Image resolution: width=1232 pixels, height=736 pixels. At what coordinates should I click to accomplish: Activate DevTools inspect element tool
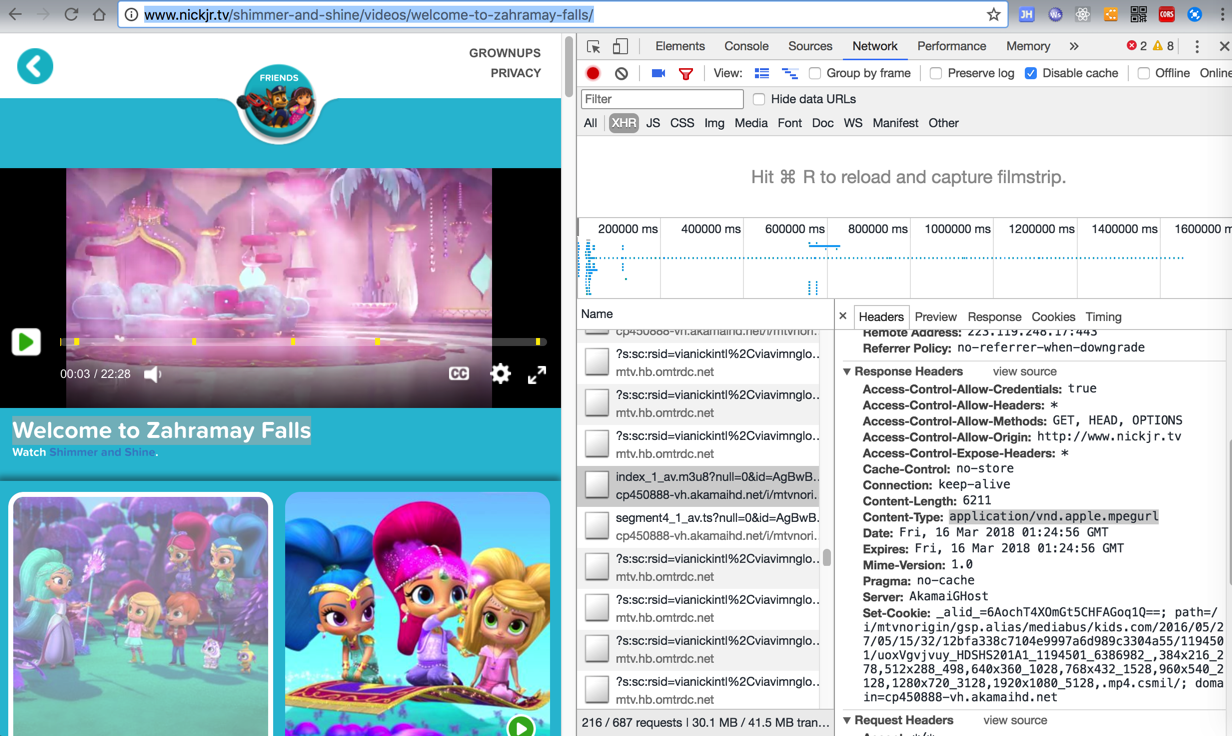(593, 47)
